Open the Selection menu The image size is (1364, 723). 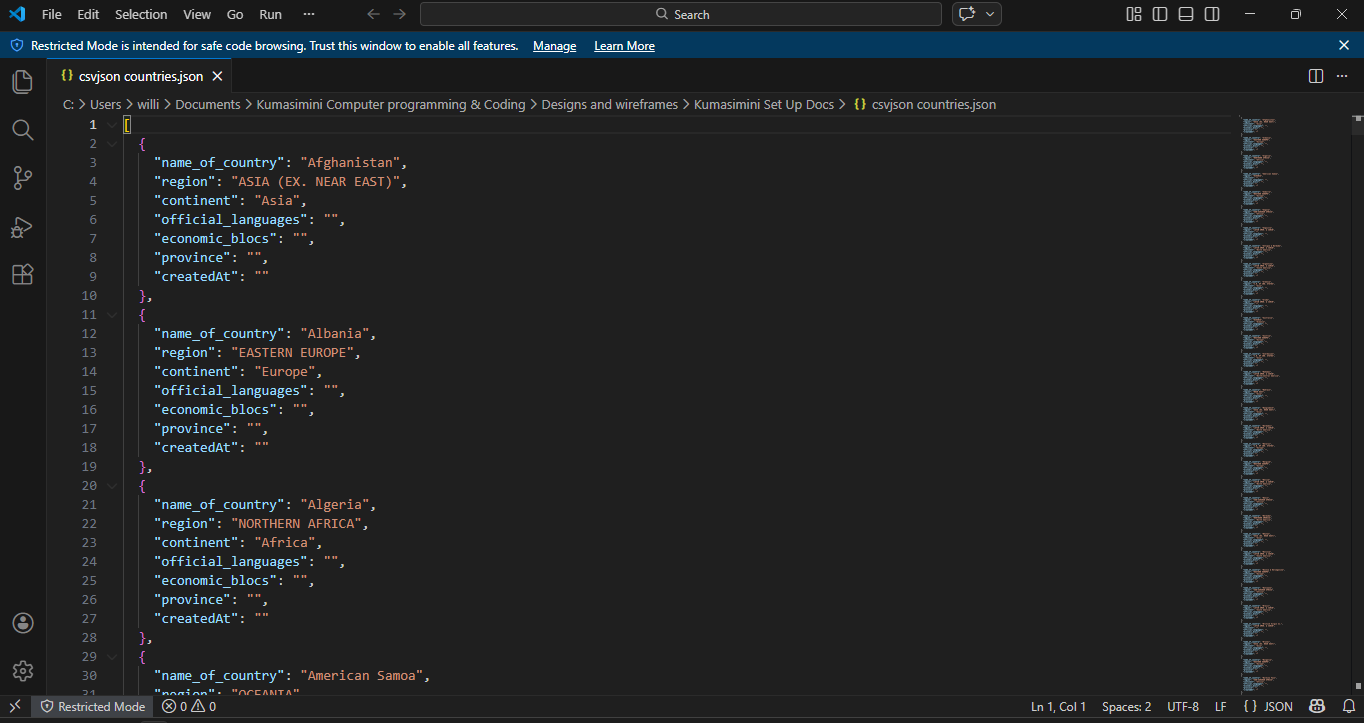pyautogui.click(x=141, y=14)
